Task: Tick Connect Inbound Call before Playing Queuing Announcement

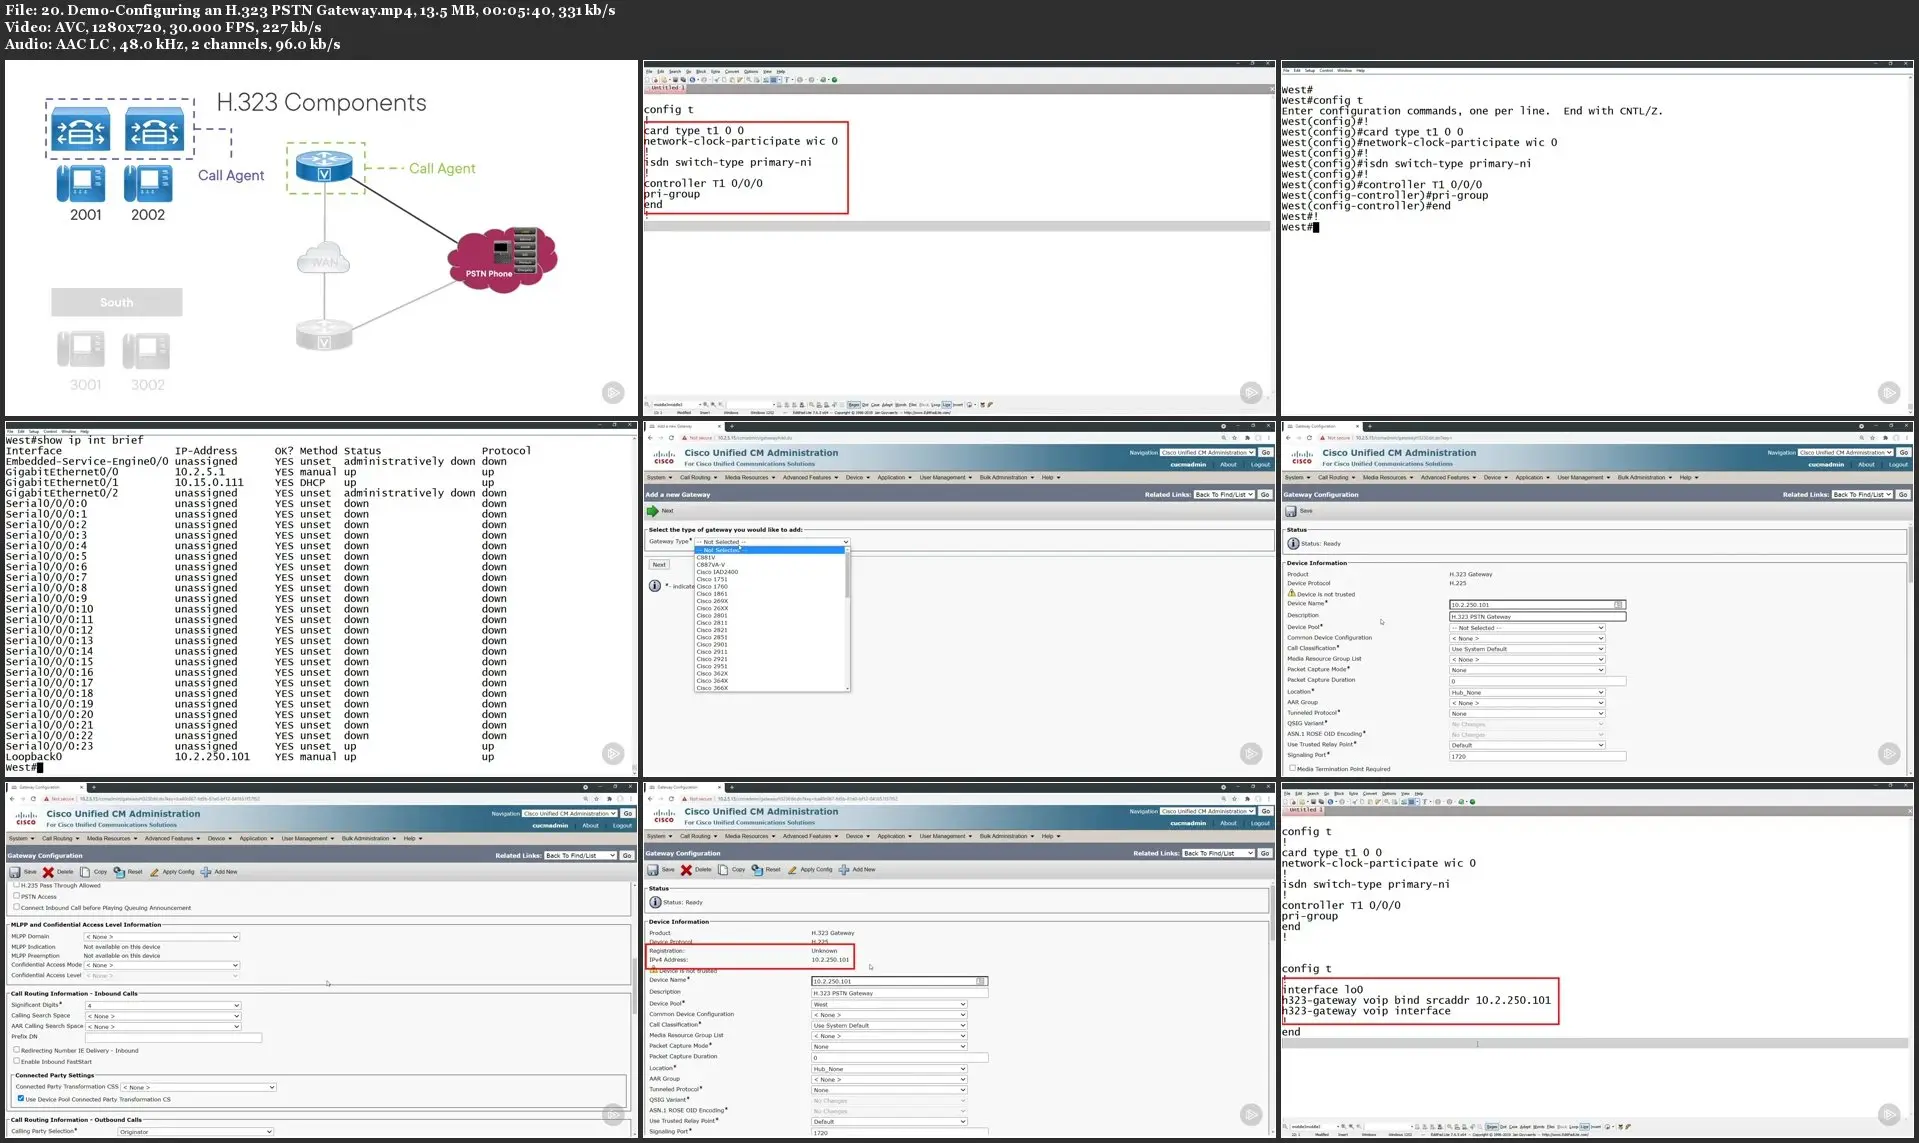Action: coord(16,907)
